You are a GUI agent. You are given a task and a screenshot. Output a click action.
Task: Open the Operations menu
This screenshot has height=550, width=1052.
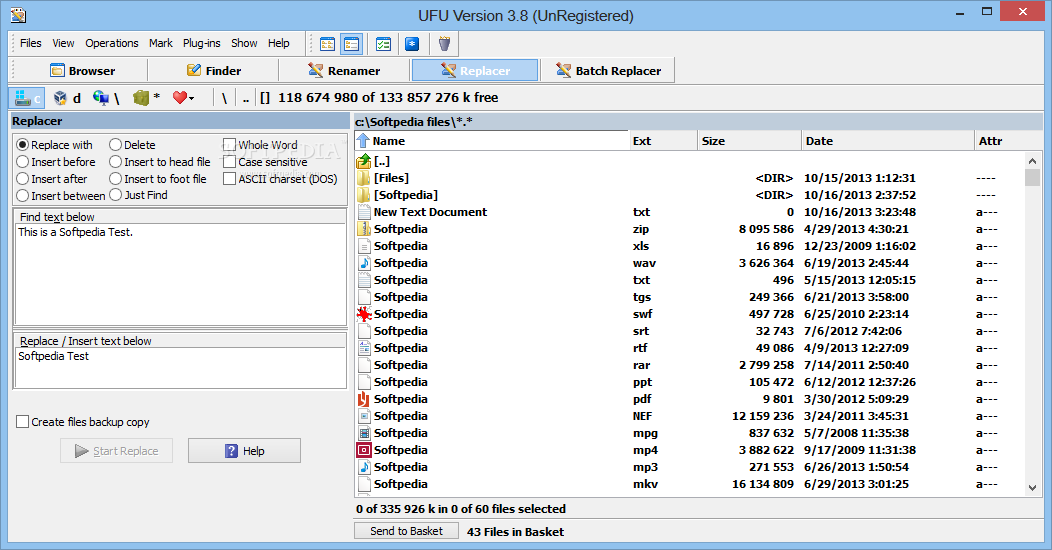pos(111,43)
